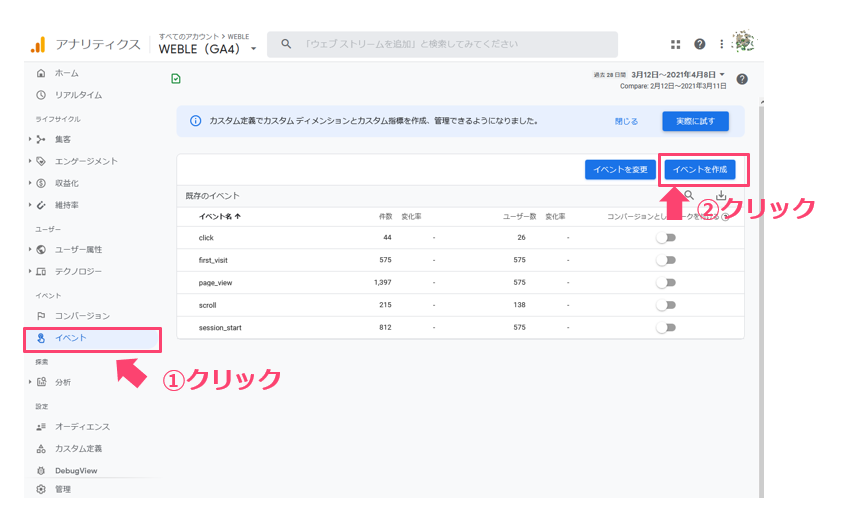Click the analysis icon in sidebar
The image size is (858, 513).
pos(41,382)
